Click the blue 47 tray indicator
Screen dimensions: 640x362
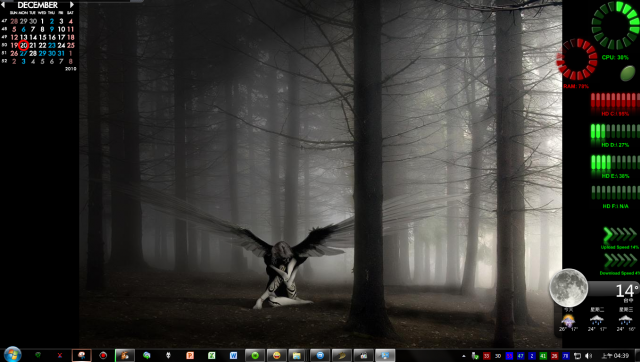click(x=520, y=356)
